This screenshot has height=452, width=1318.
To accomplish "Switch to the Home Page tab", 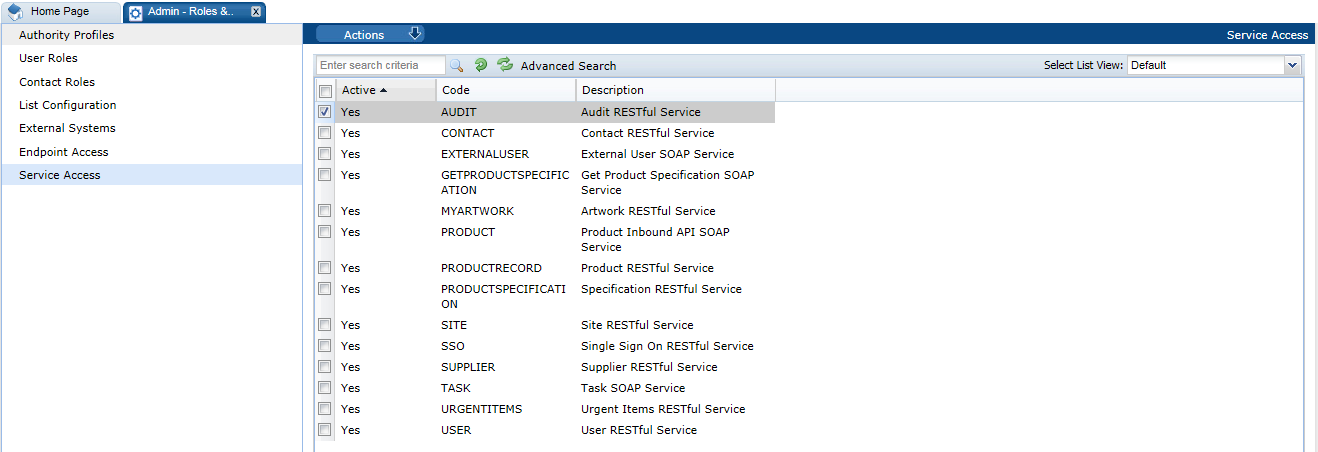I will 60,12.
